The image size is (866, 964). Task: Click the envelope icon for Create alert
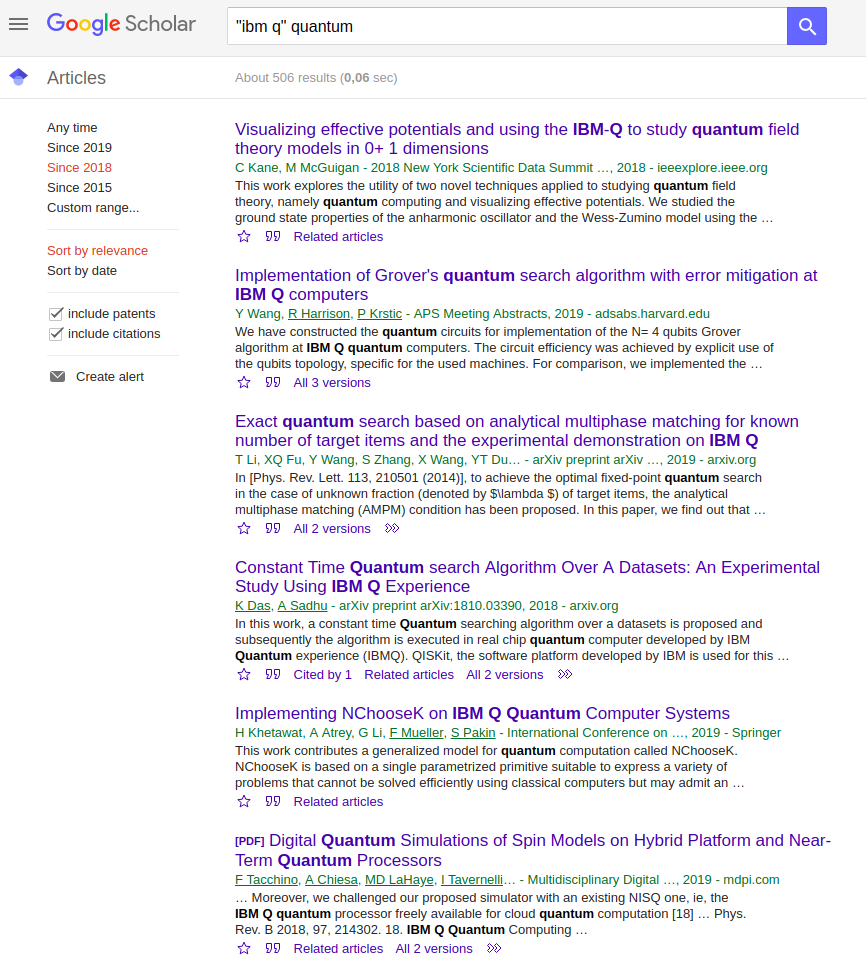pyautogui.click(x=57, y=376)
